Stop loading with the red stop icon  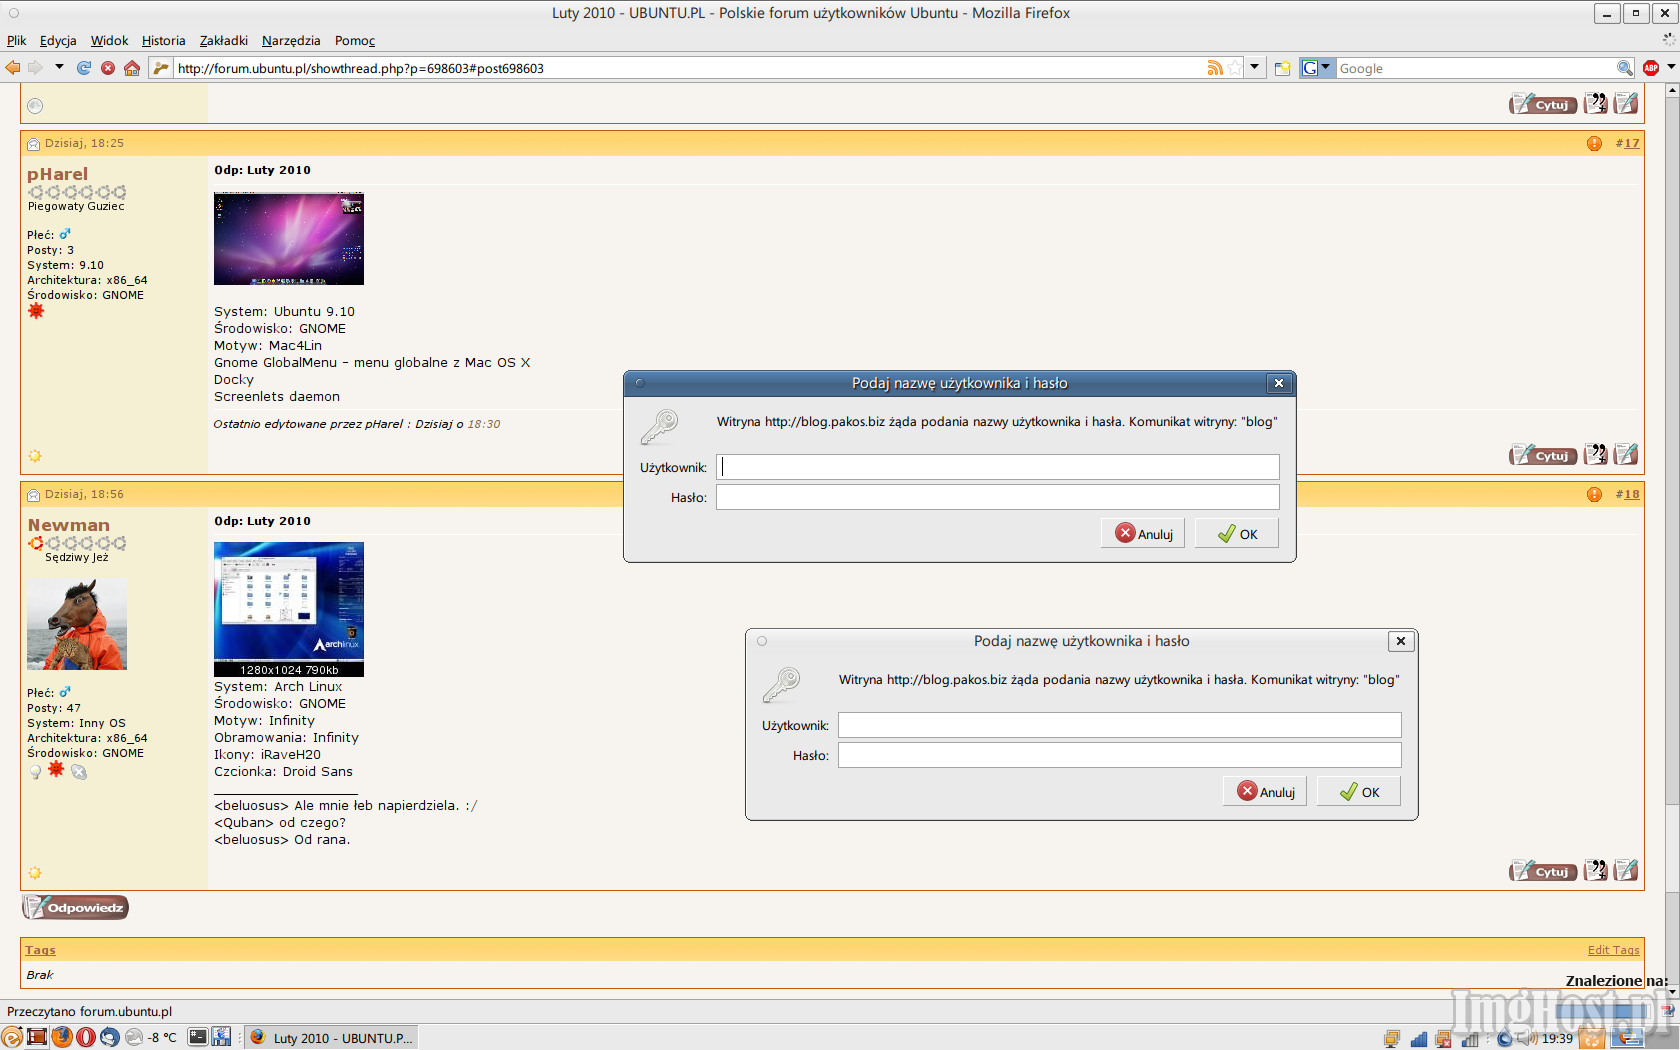108,68
